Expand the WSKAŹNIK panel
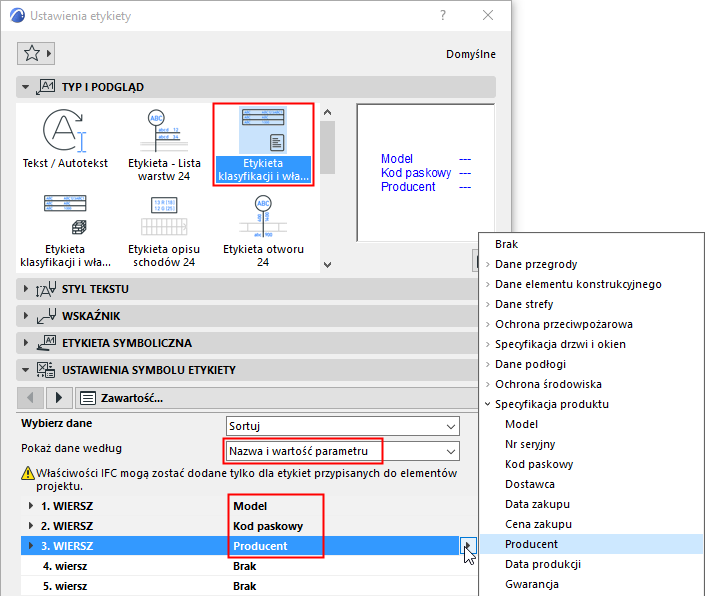Screen dimensions: 705x596 26,316
